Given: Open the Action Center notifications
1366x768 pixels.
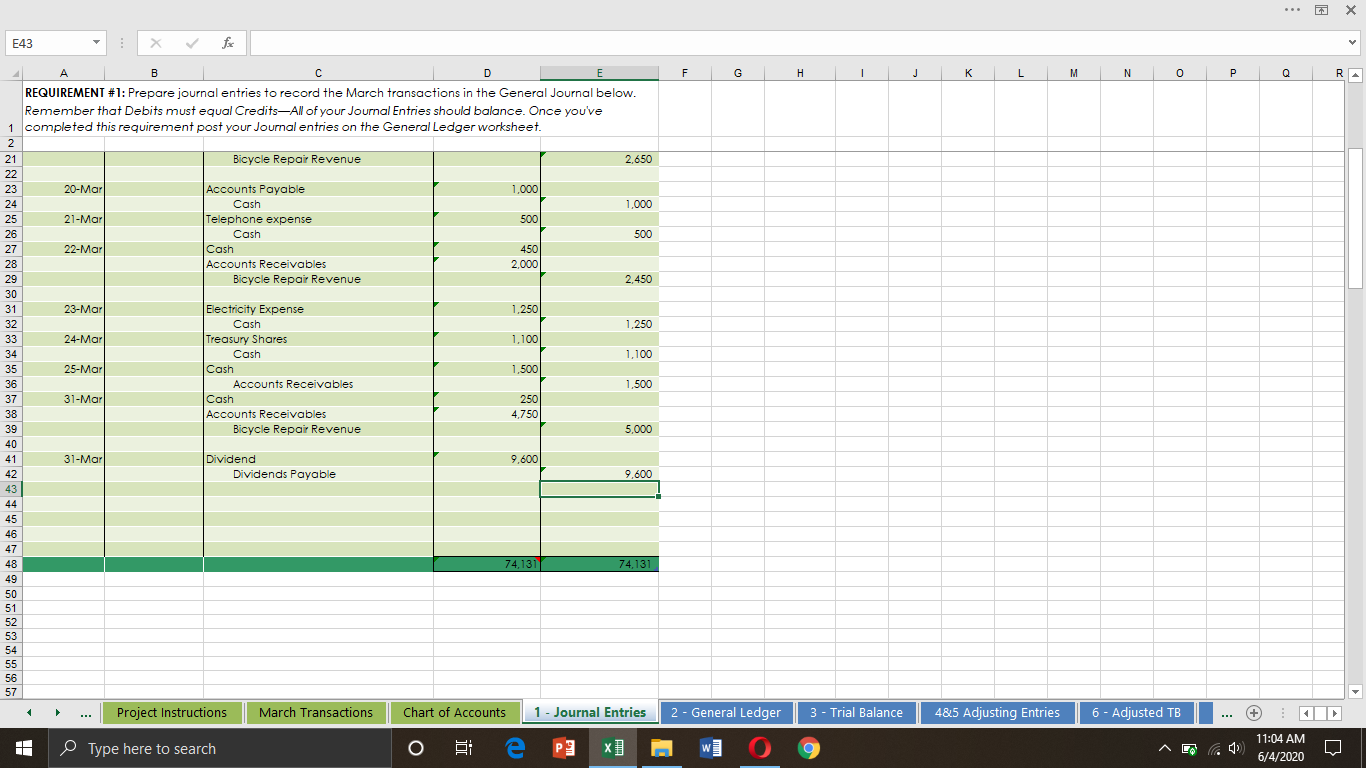Looking at the screenshot, I should [1334, 748].
